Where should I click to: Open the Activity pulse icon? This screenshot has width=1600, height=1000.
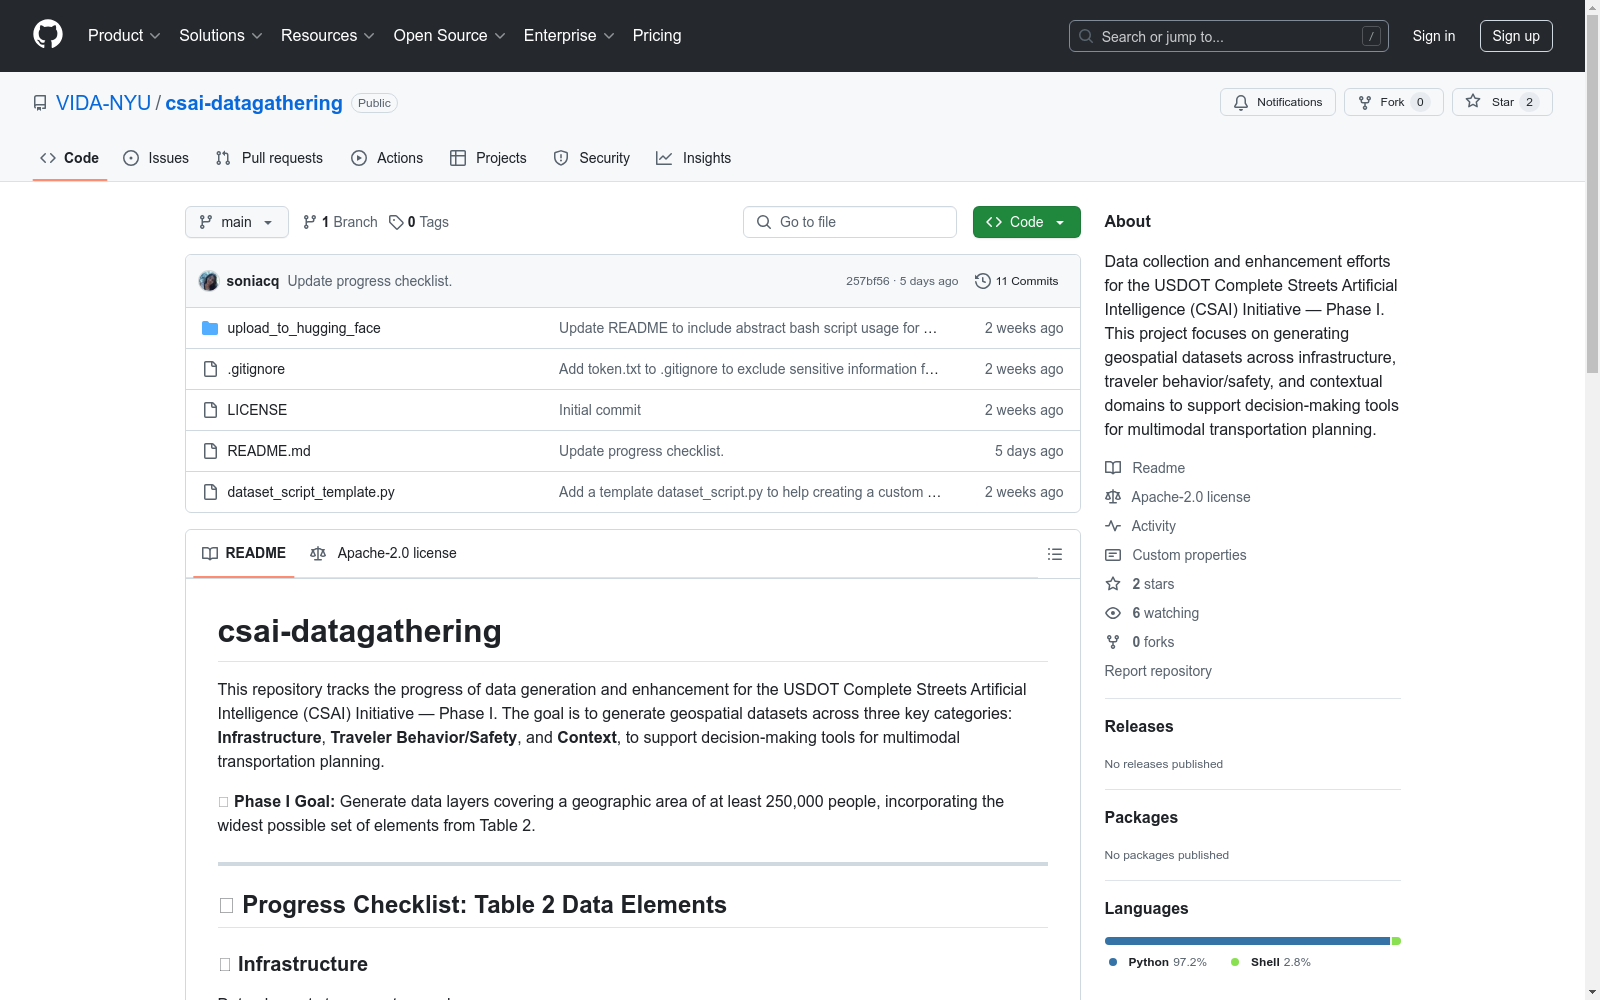click(1113, 526)
